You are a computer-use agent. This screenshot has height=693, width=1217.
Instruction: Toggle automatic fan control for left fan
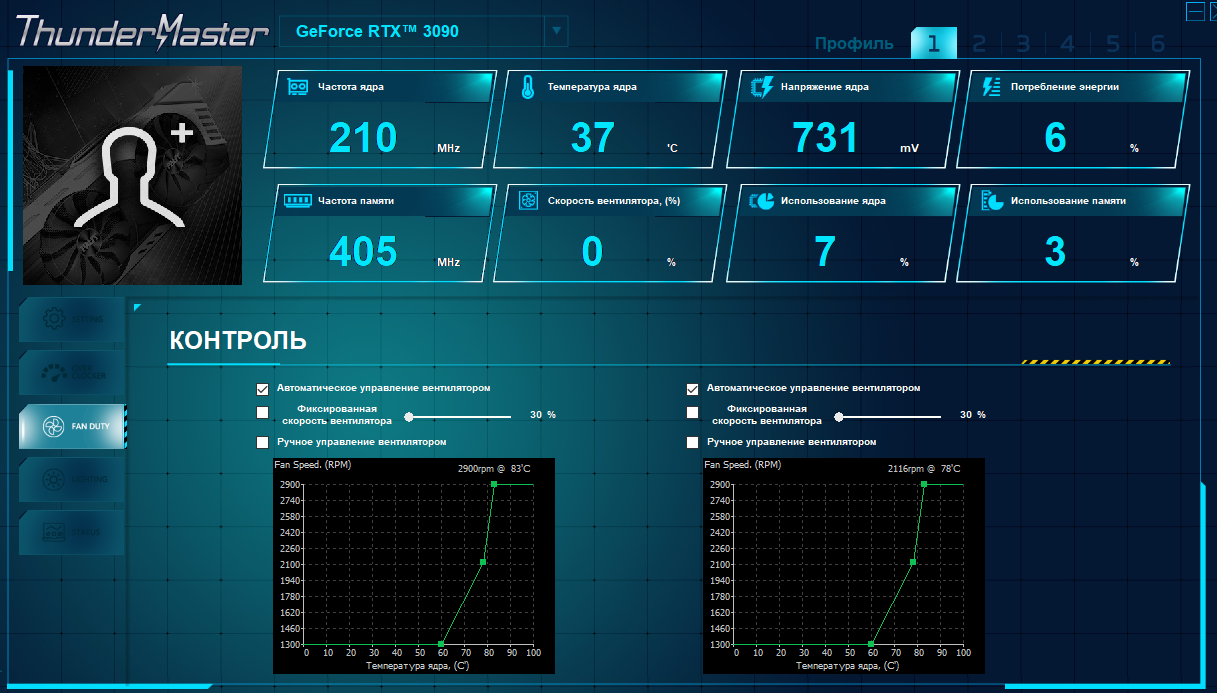(263, 388)
